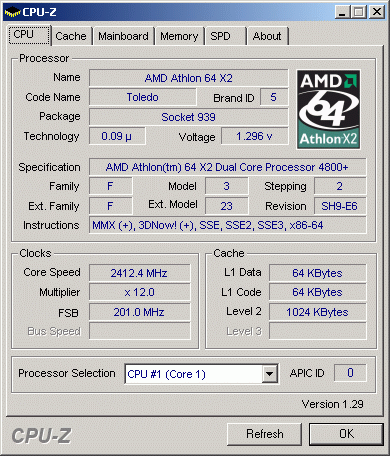Click the Processor Selection label
The height and width of the screenshot is (456, 390).
(x=67, y=373)
